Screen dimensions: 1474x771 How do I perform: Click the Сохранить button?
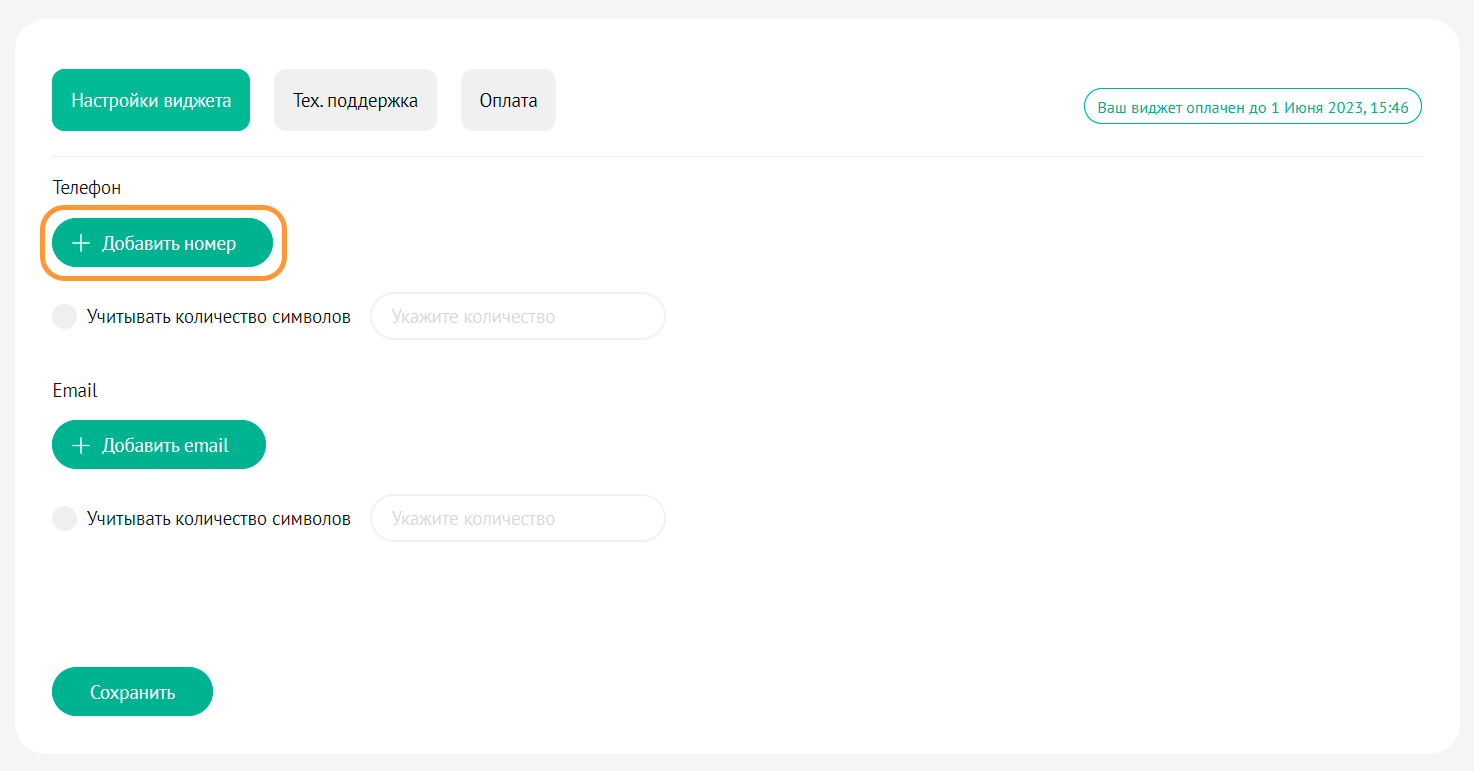pyautogui.click(x=132, y=692)
